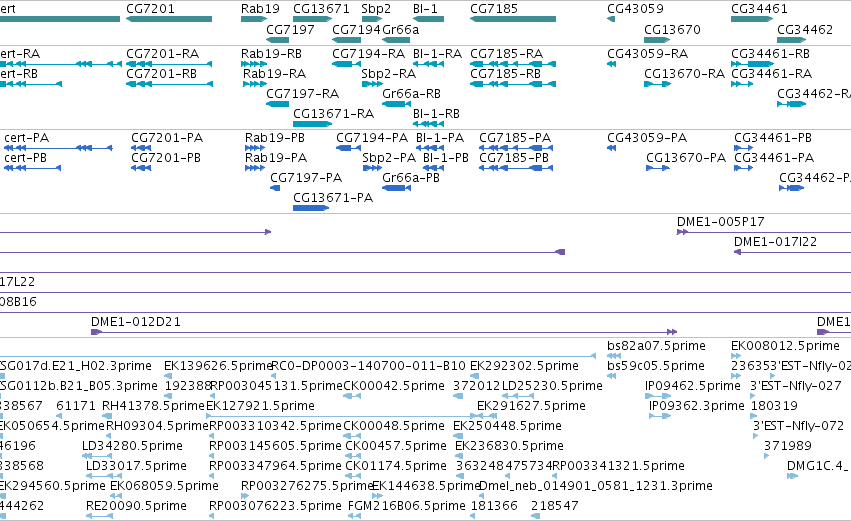This screenshot has height=521, width=851.
Task: Click the CG7194-PA protein label
Action: tap(372, 138)
